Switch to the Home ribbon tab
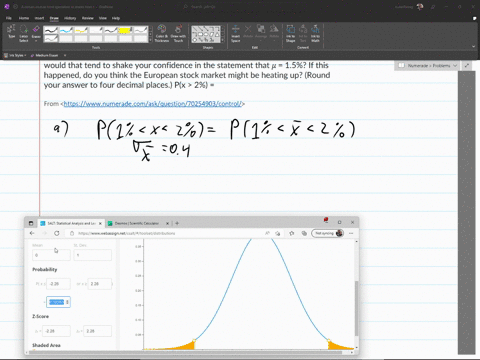This screenshot has height=360, width=480. pos(24,18)
